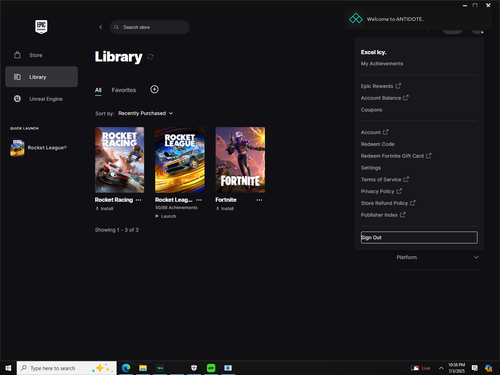Open the Rocket League cover thumbnail
The height and width of the screenshot is (375, 500).
[180, 160]
